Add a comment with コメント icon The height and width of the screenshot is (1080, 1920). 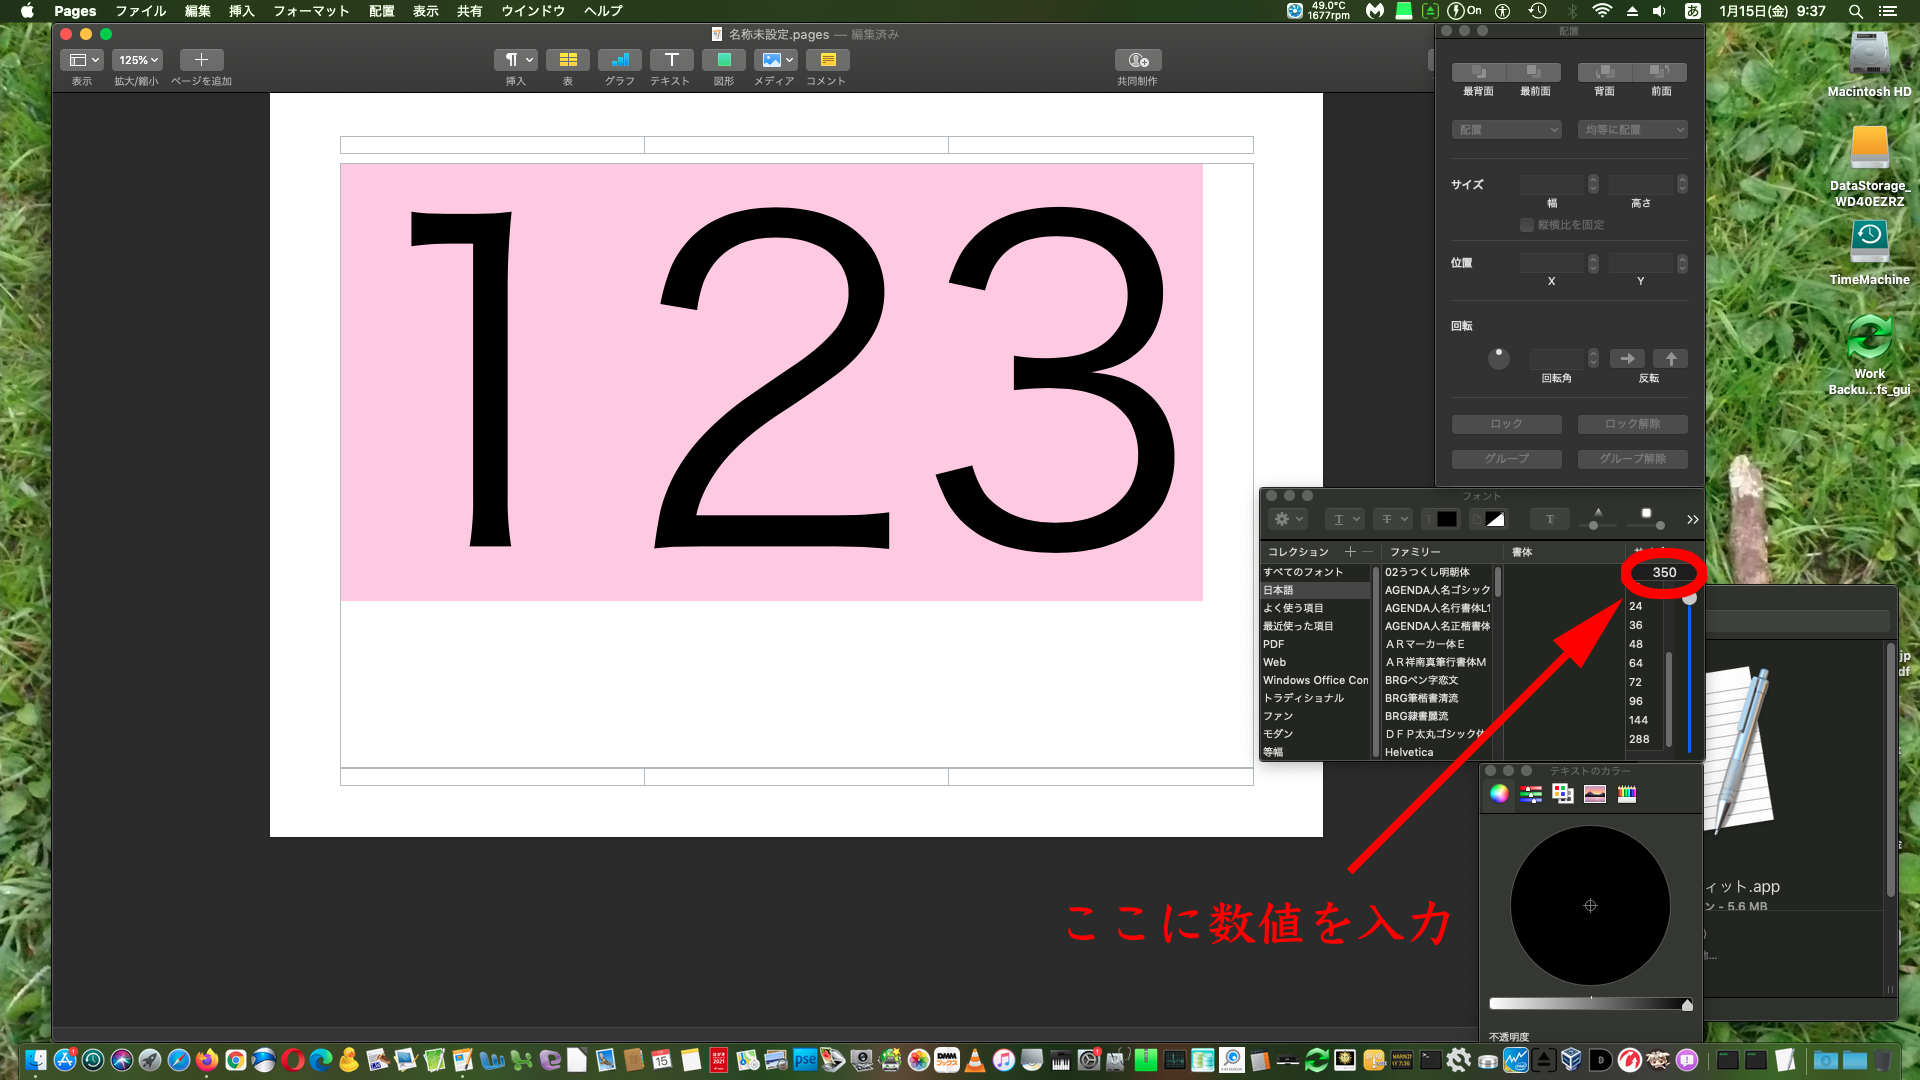coord(827,60)
